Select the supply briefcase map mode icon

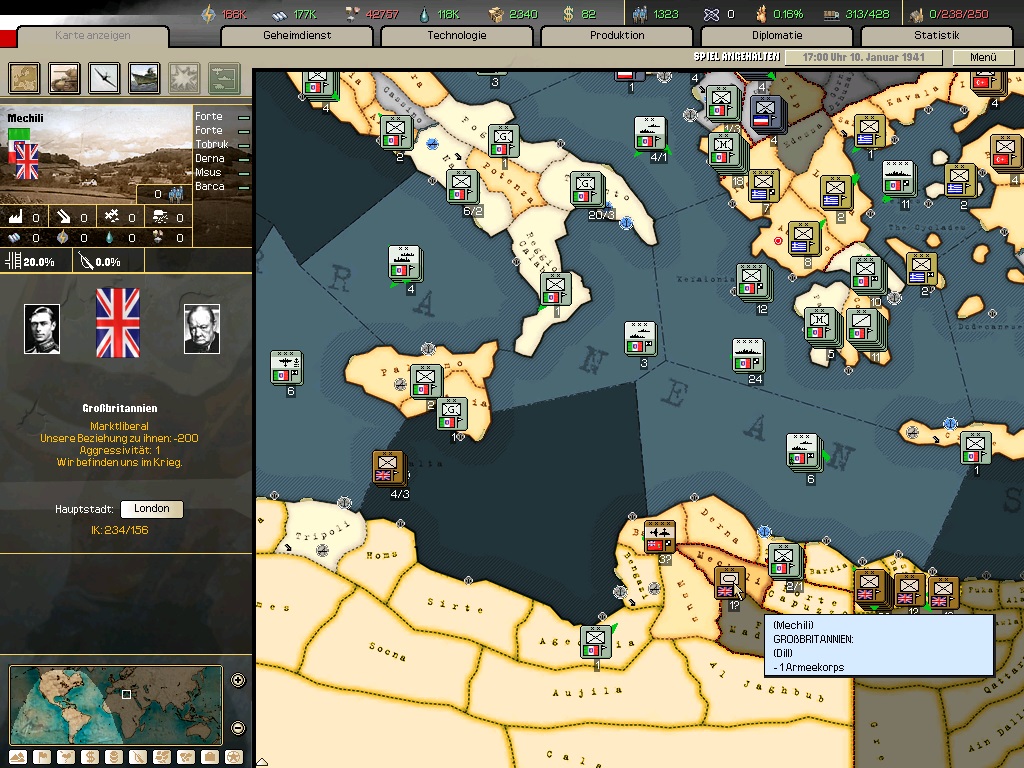coord(210,757)
